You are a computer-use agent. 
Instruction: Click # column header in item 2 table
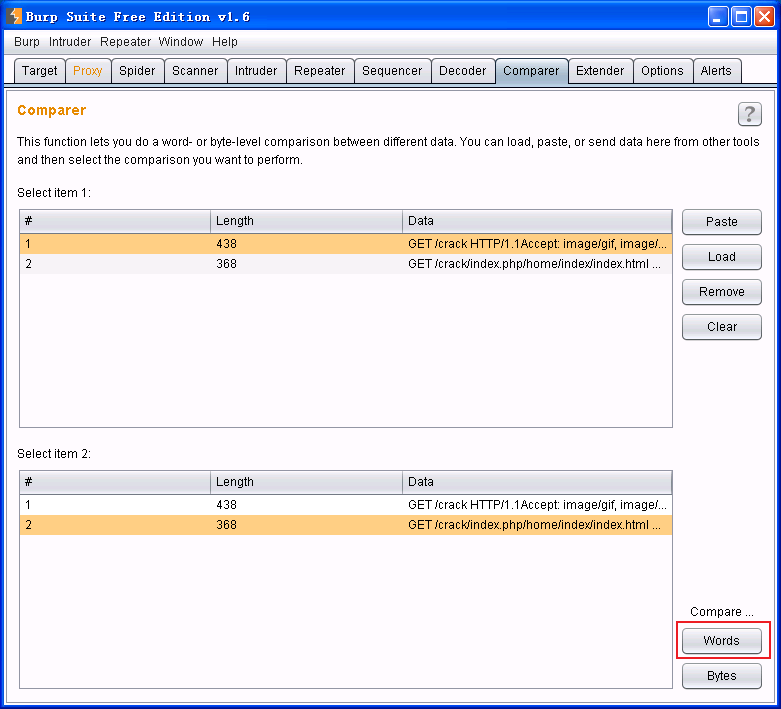point(115,482)
